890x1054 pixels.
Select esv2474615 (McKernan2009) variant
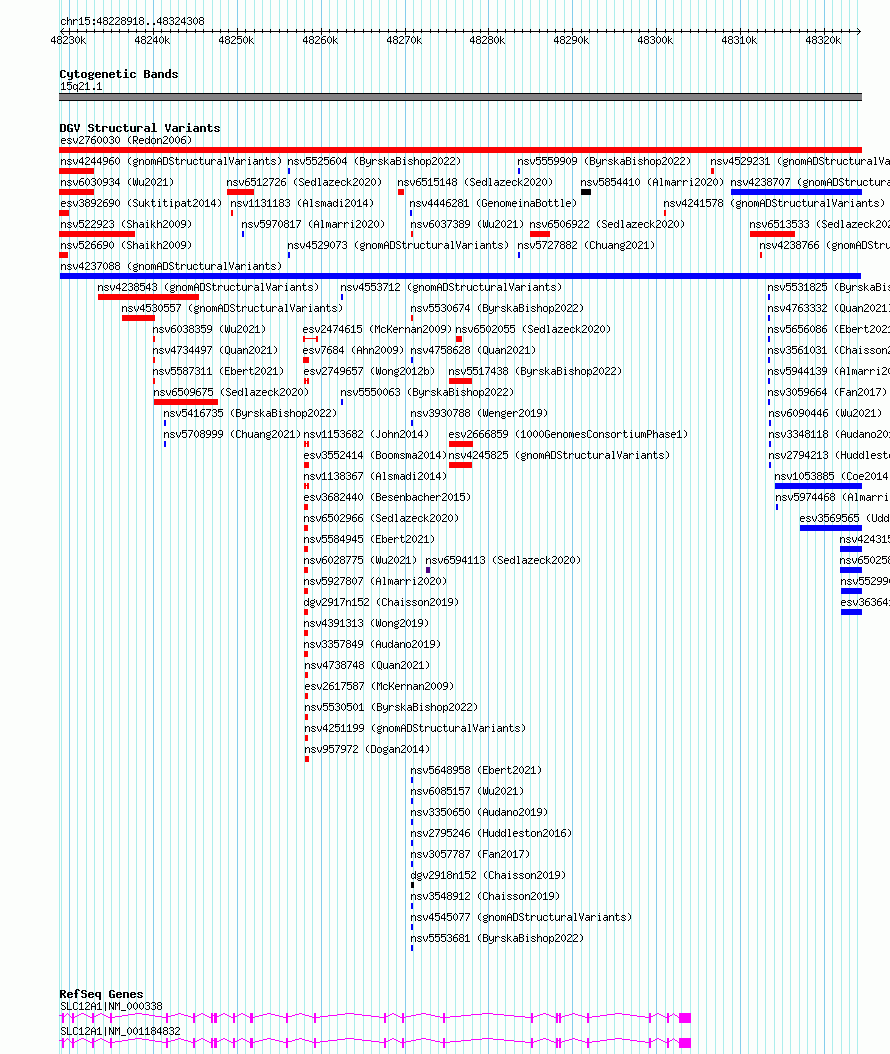(377, 329)
